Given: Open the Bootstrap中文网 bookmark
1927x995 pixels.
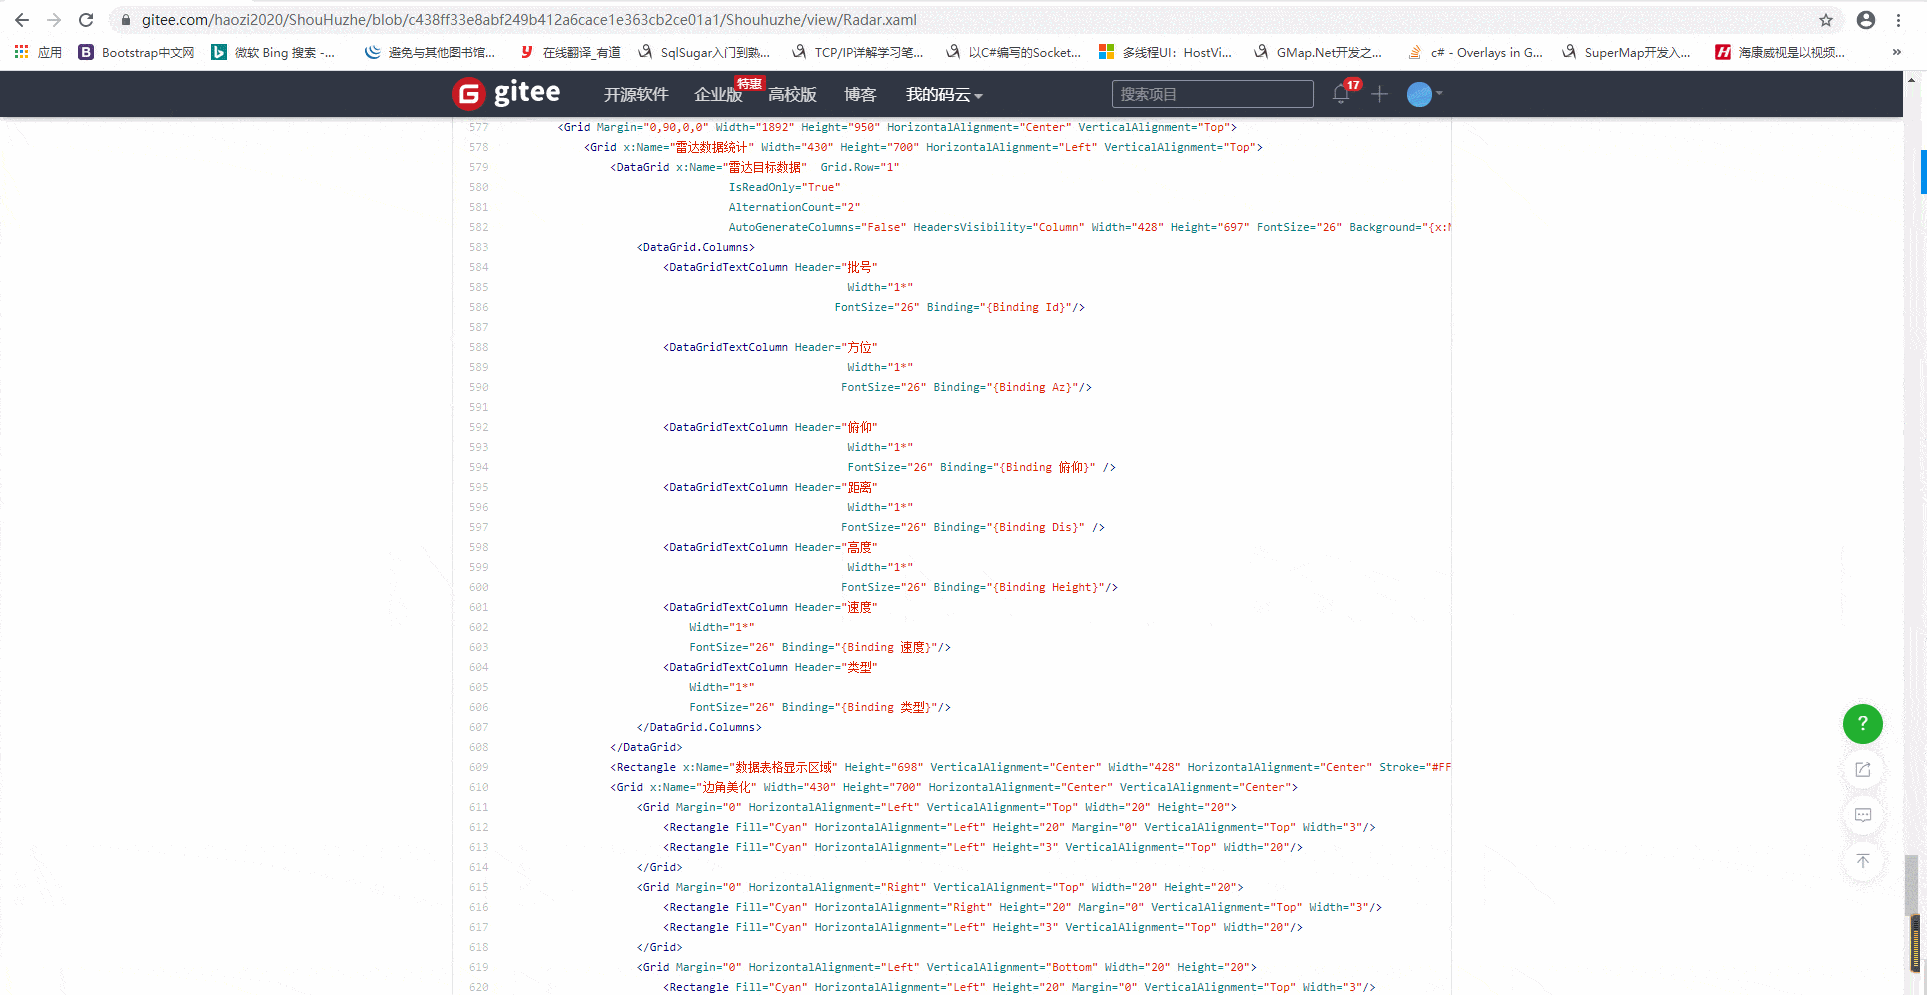Looking at the screenshot, I should tap(135, 52).
